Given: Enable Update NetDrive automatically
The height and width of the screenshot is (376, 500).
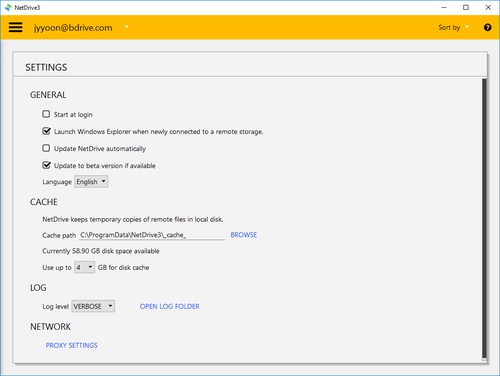Looking at the screenshot, I should pos(46,148).
